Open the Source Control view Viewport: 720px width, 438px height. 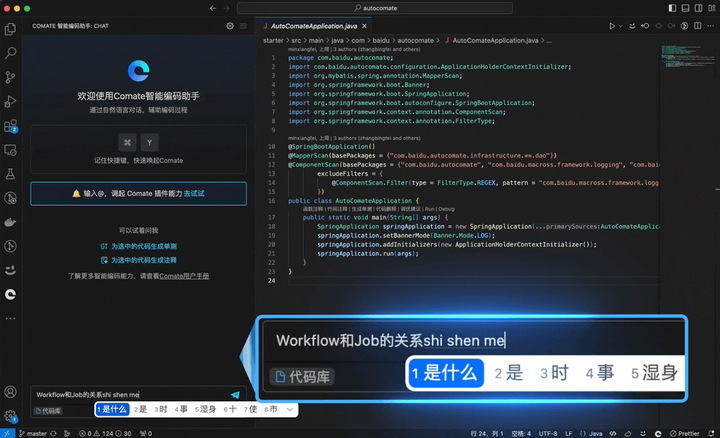(x=11, y=77)
